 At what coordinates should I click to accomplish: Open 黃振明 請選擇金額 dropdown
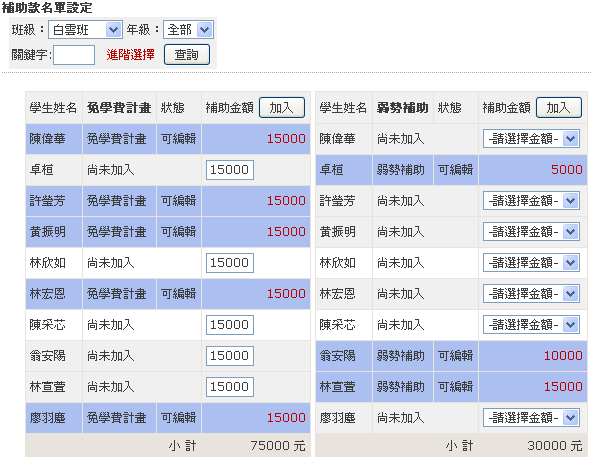[531, 232]
